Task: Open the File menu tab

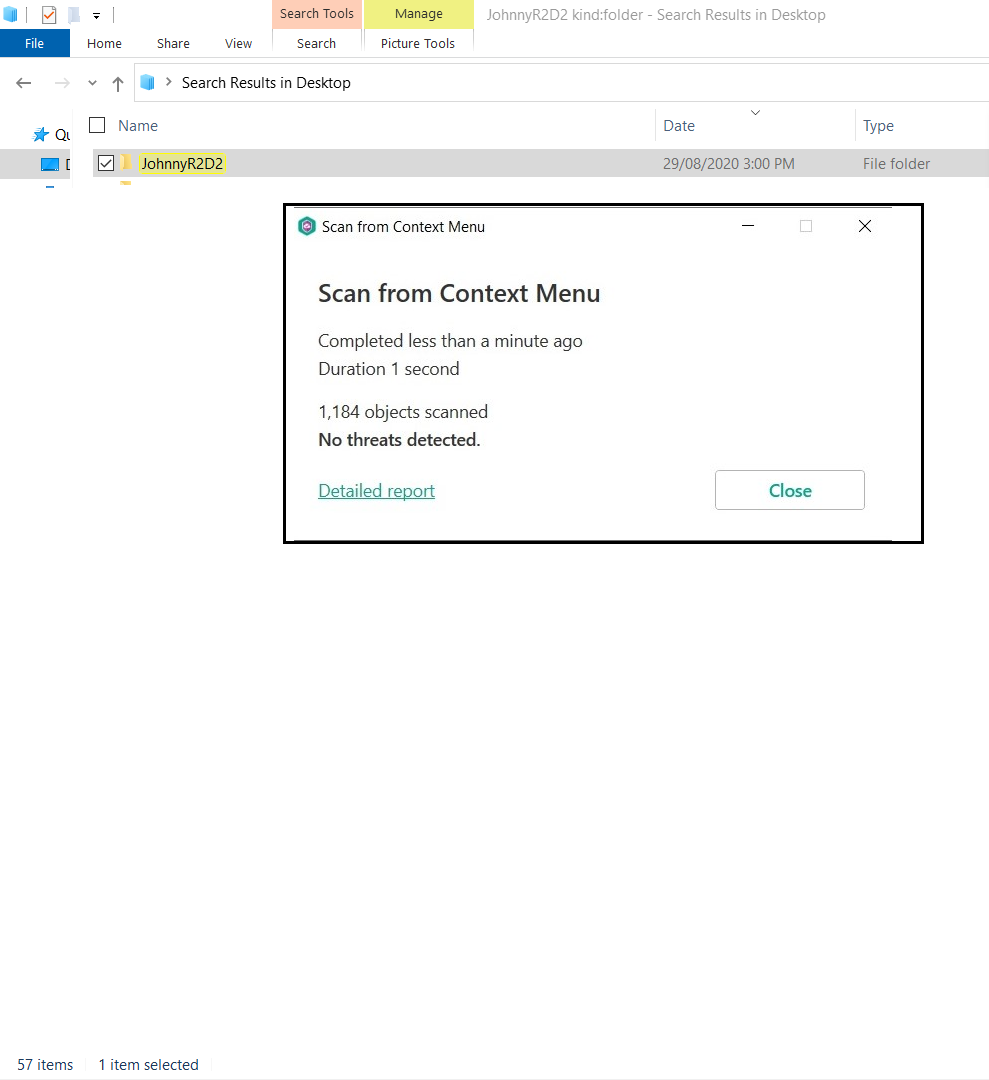Action: coord(34,43)
